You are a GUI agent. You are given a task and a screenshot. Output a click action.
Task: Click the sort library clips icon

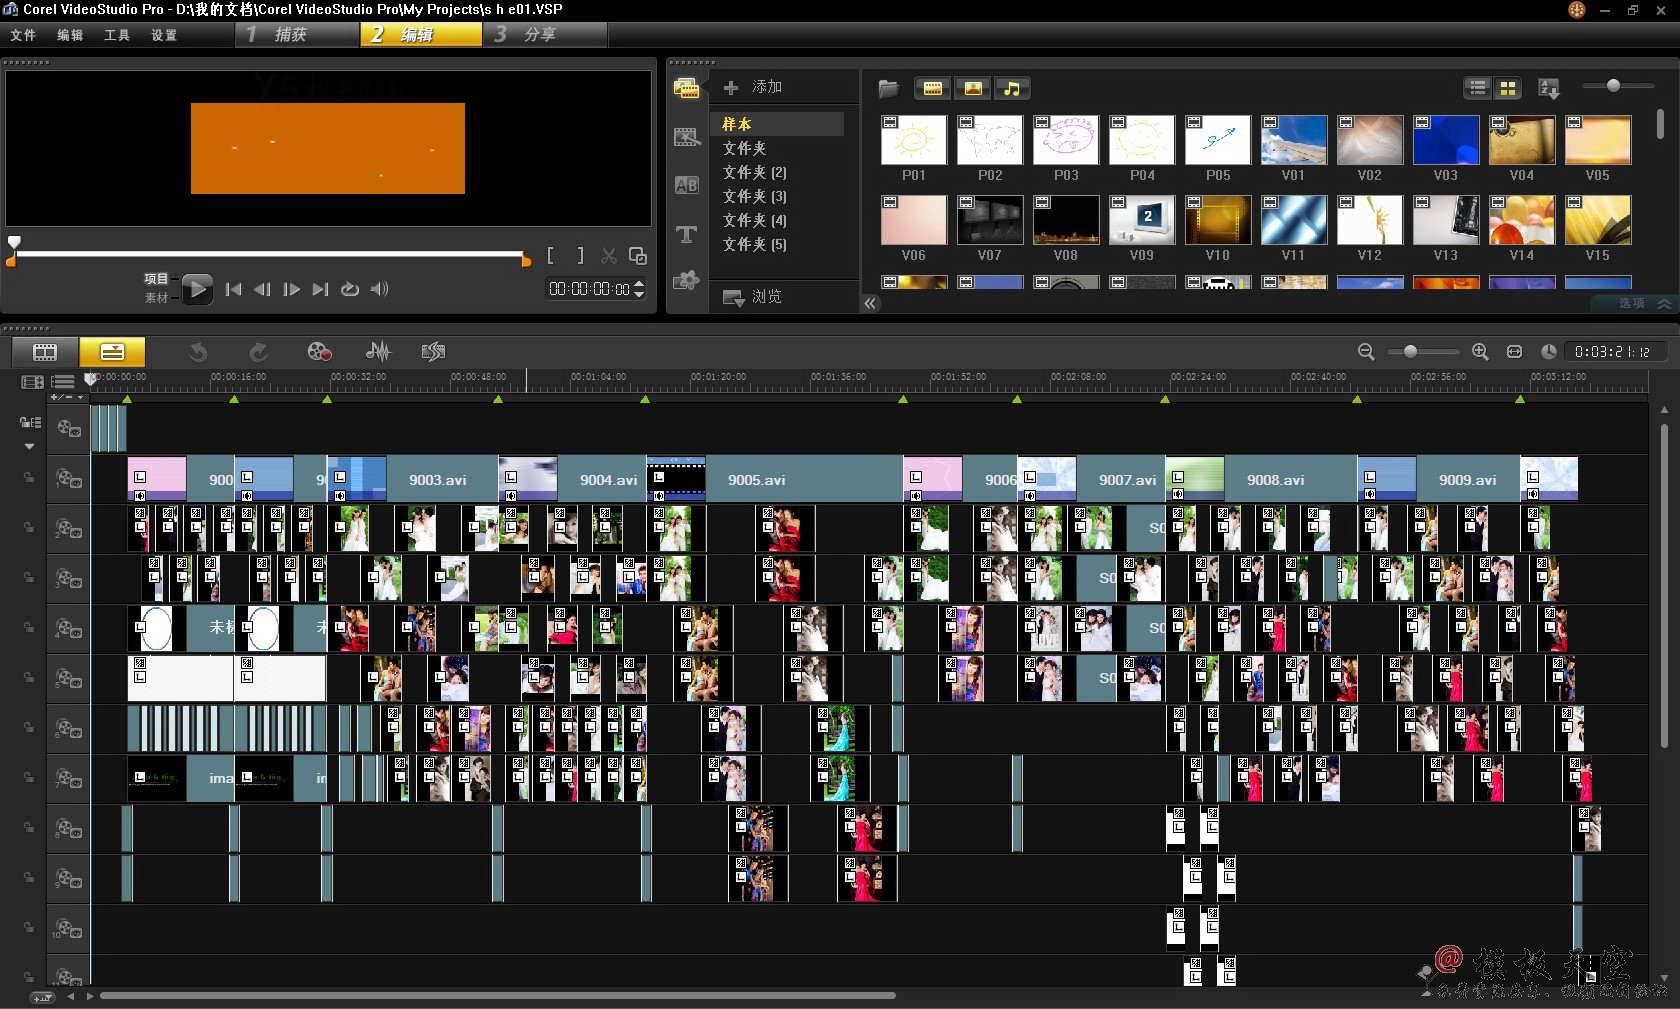1549,88
